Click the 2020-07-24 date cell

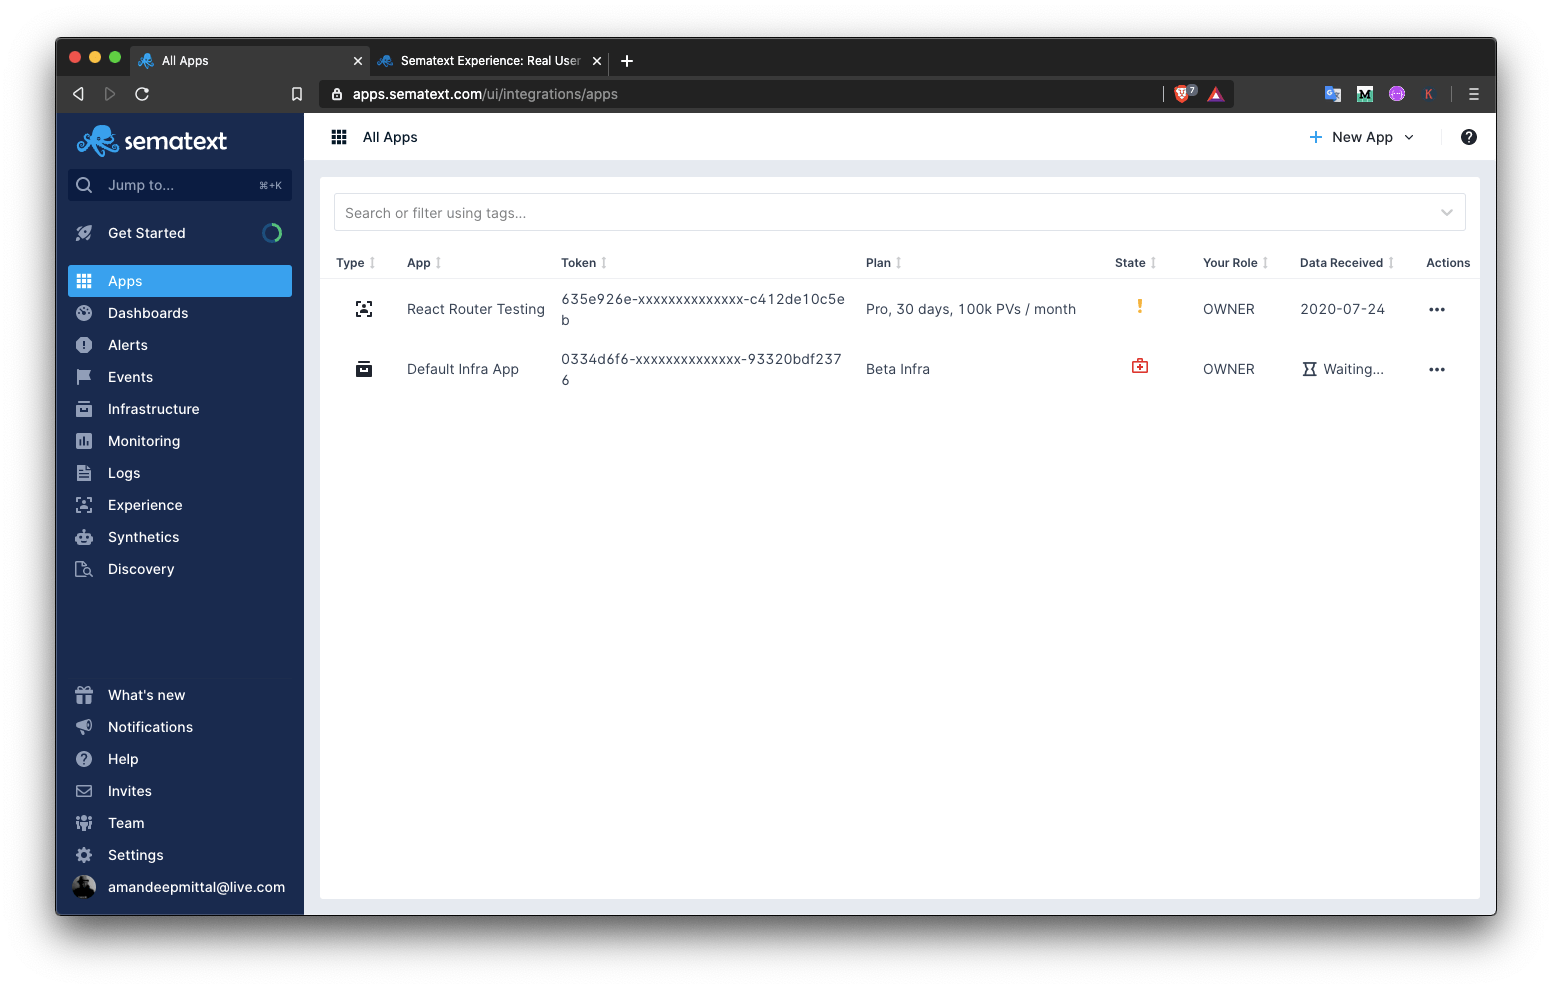click(x=1343, y=309)
